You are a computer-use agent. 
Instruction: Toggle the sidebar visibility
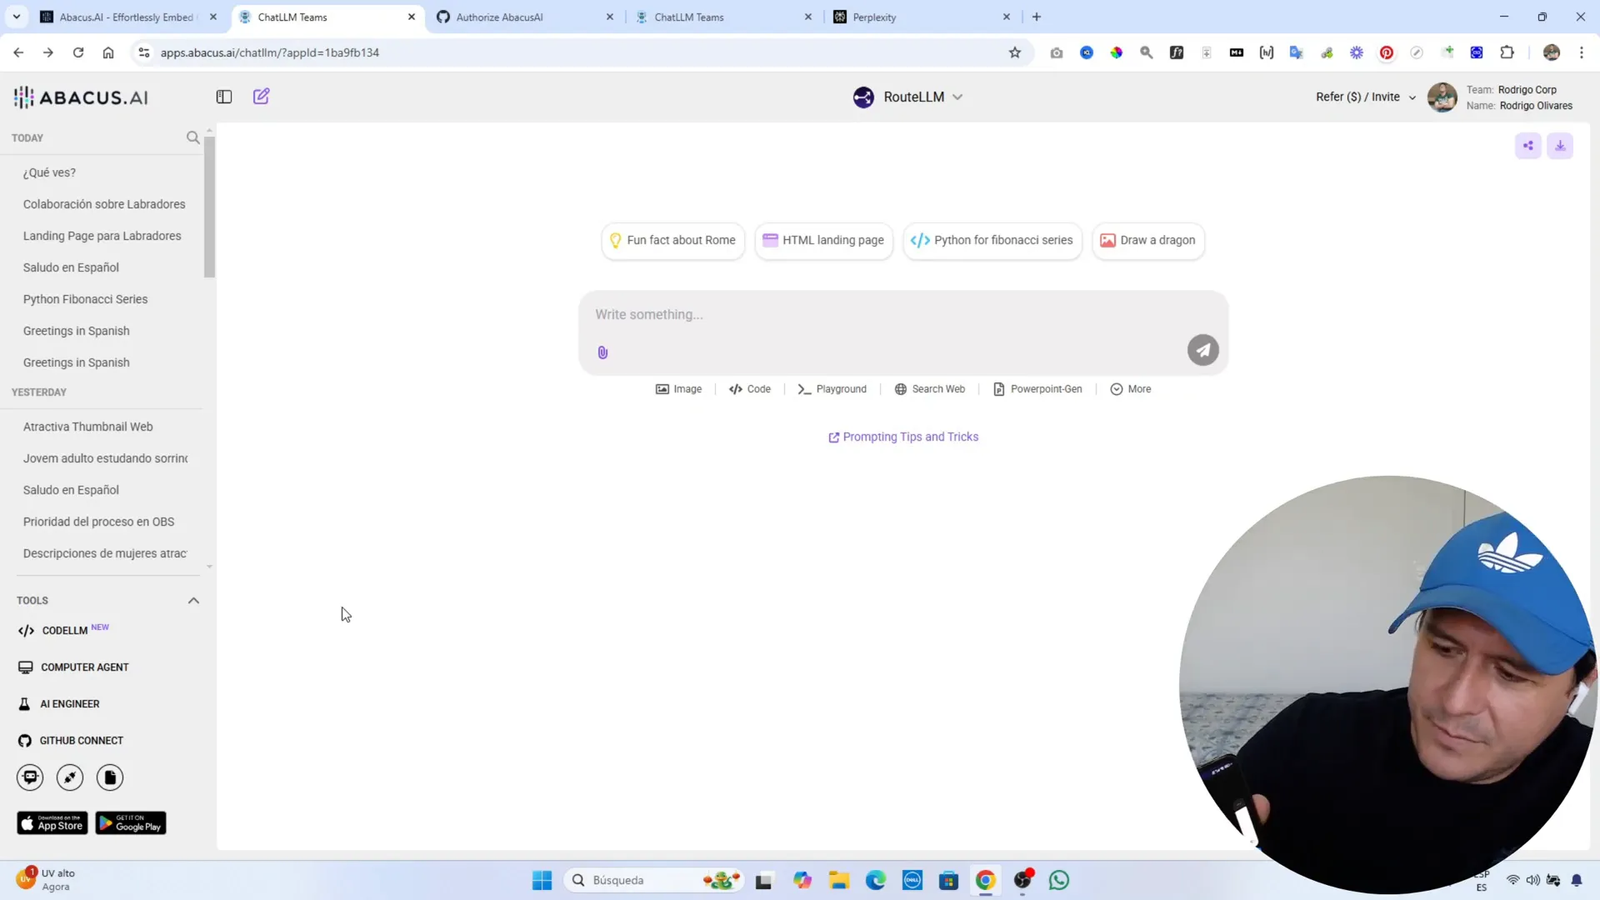(223, 96)
